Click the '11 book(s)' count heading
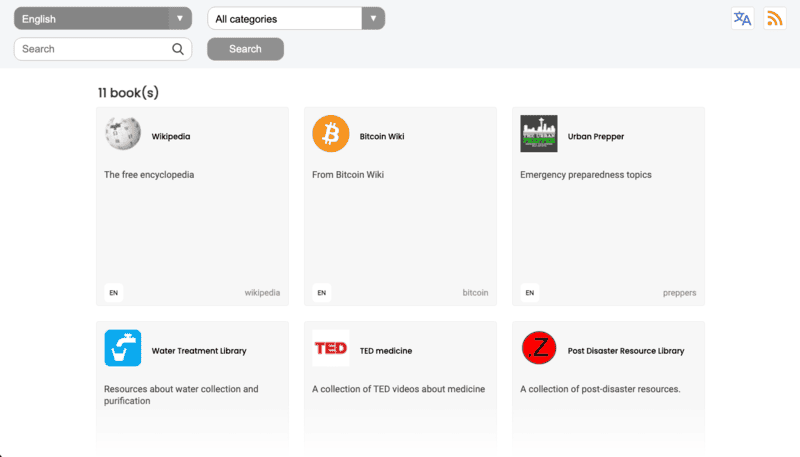The image size is (800, 457). 128,92
